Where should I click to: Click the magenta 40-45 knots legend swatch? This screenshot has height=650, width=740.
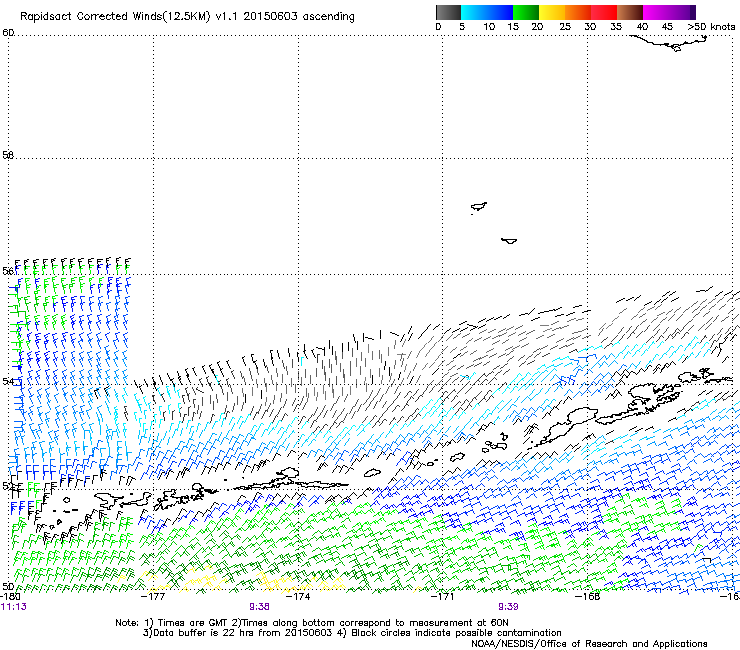[656, 12]
